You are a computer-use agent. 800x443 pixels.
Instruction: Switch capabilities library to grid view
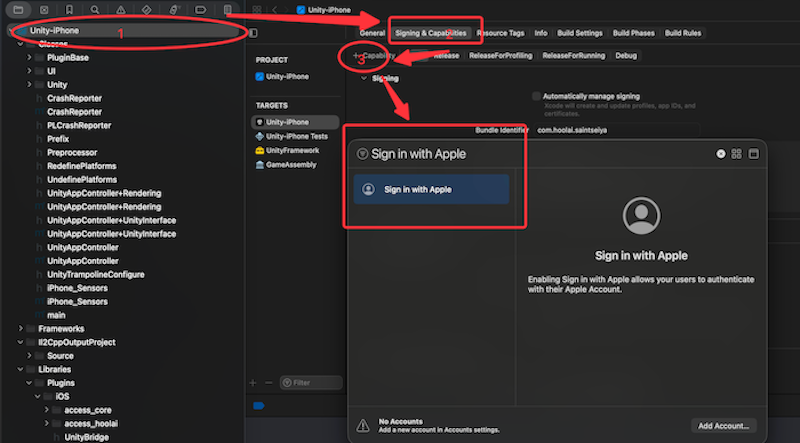(737, 154)
